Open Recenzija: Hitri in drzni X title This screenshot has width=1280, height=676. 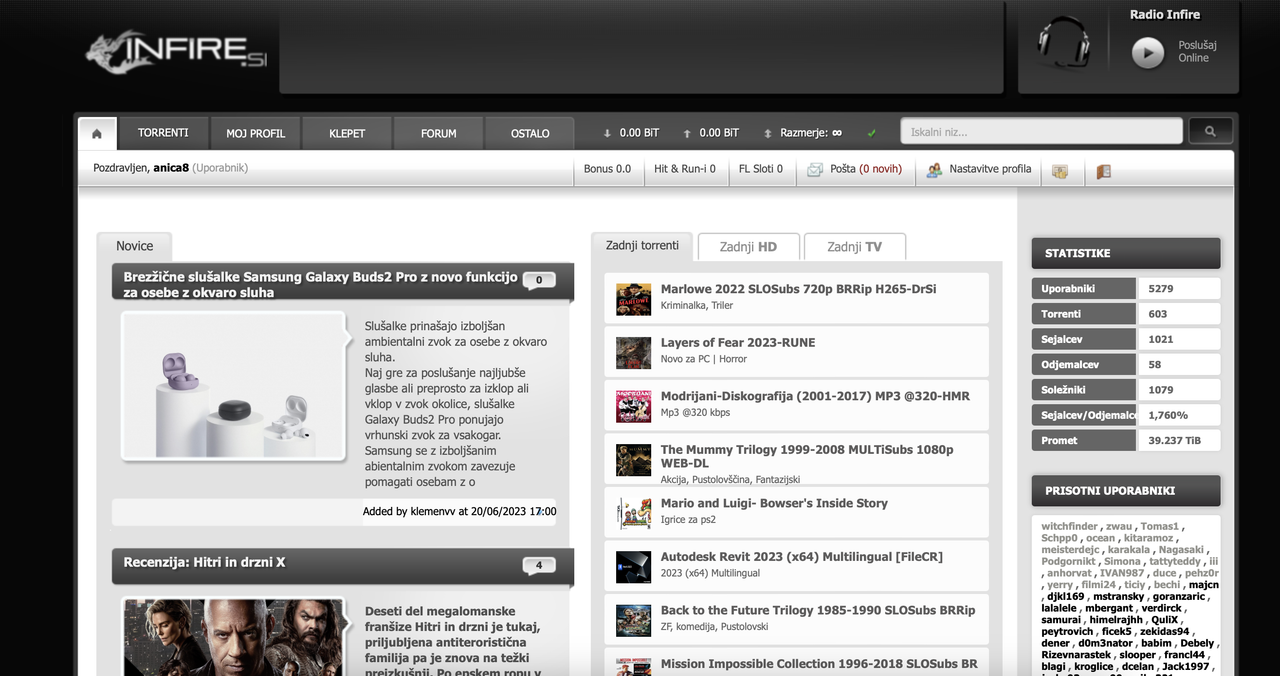coord(205,562)
